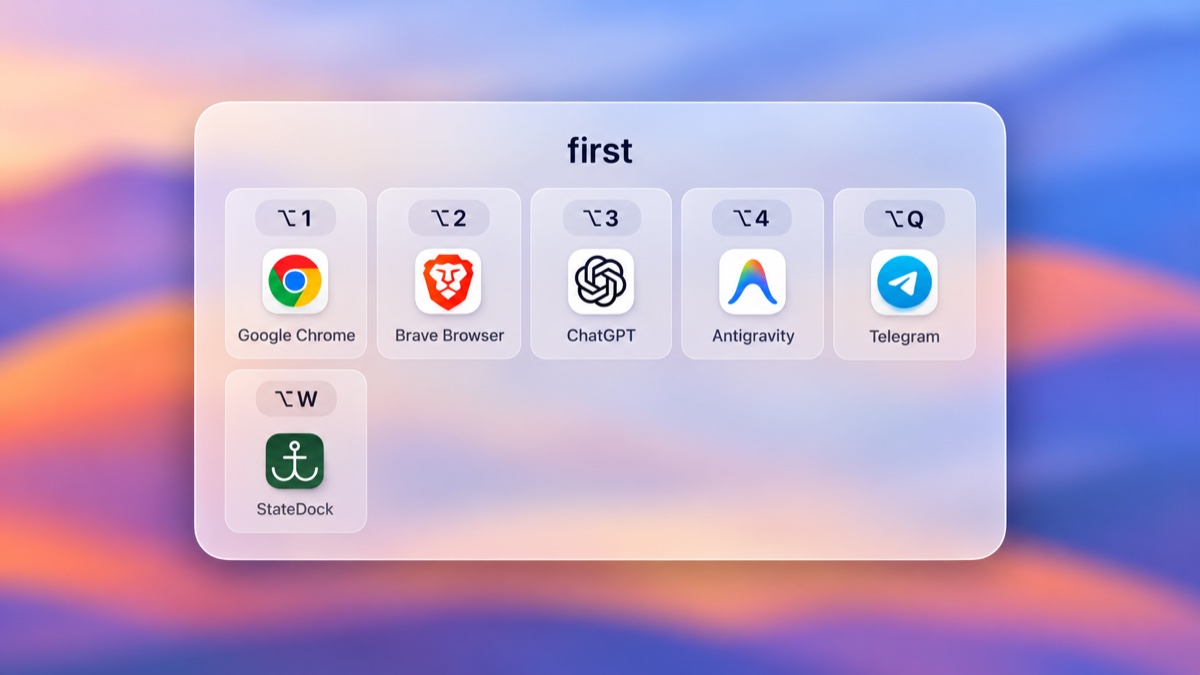Select the ChatGPT knot logo icon
This screenshot has height=675, width=1200.
(601, 281)
